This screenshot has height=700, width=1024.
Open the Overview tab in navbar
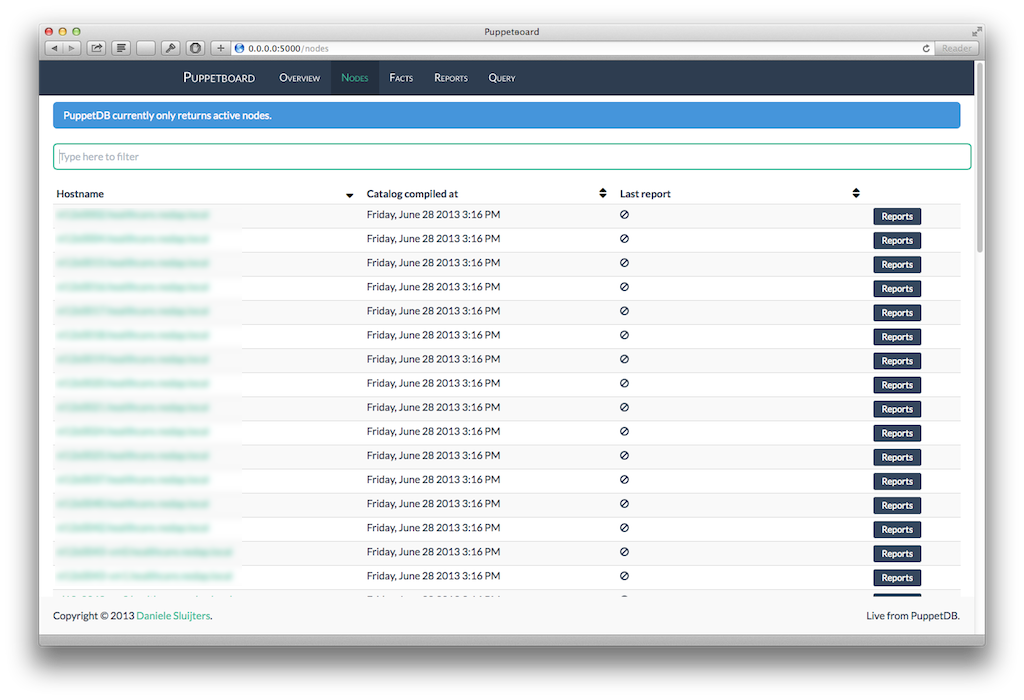click(x=299, y=78)
